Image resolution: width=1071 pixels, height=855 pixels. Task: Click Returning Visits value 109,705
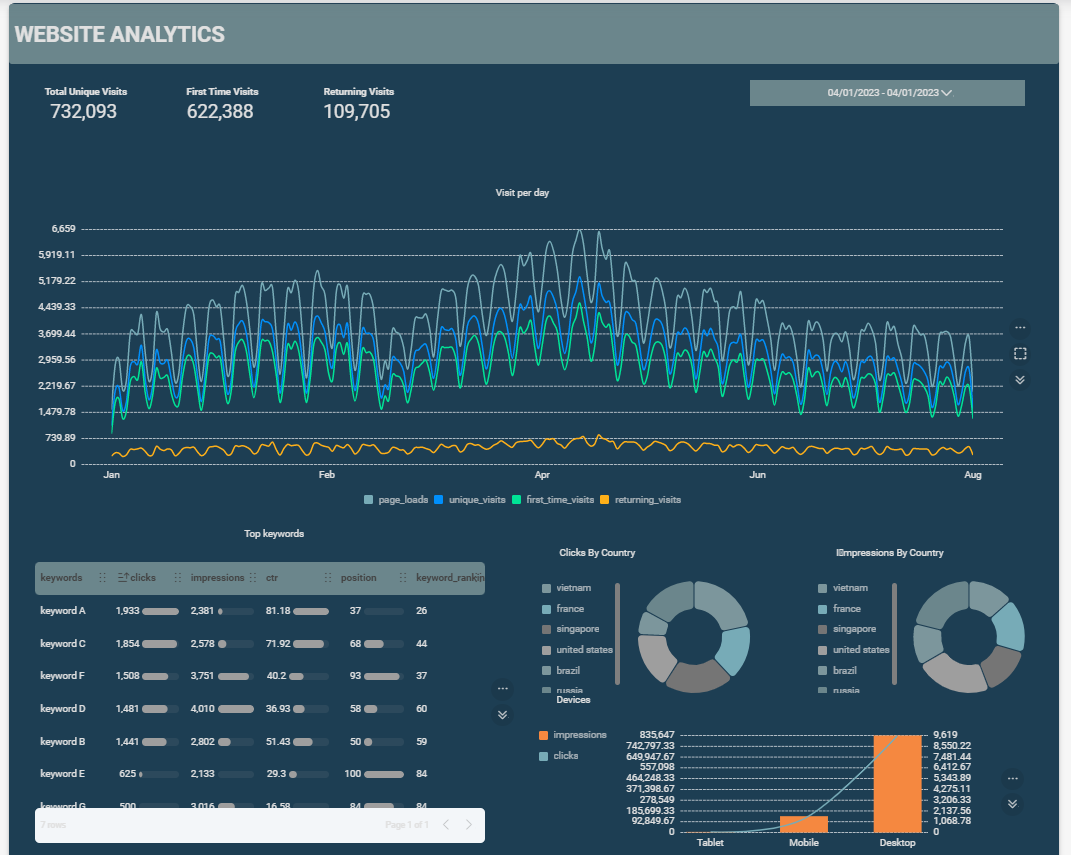pyautogui.click(x=357, y=111)
